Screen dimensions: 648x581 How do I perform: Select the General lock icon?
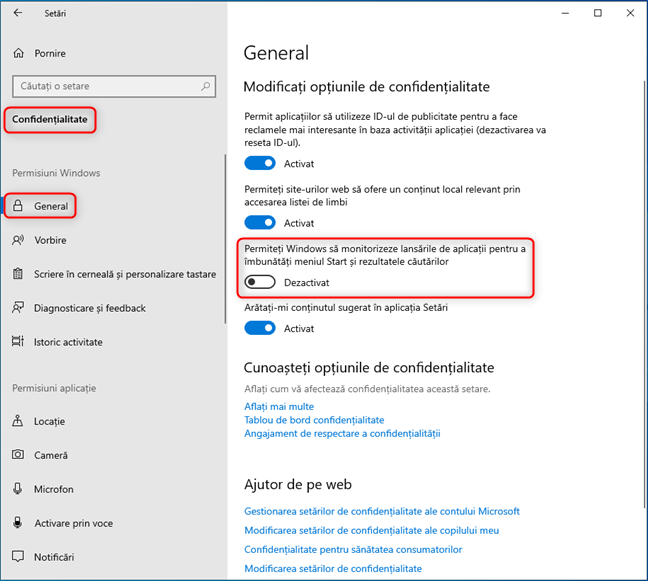18,206
